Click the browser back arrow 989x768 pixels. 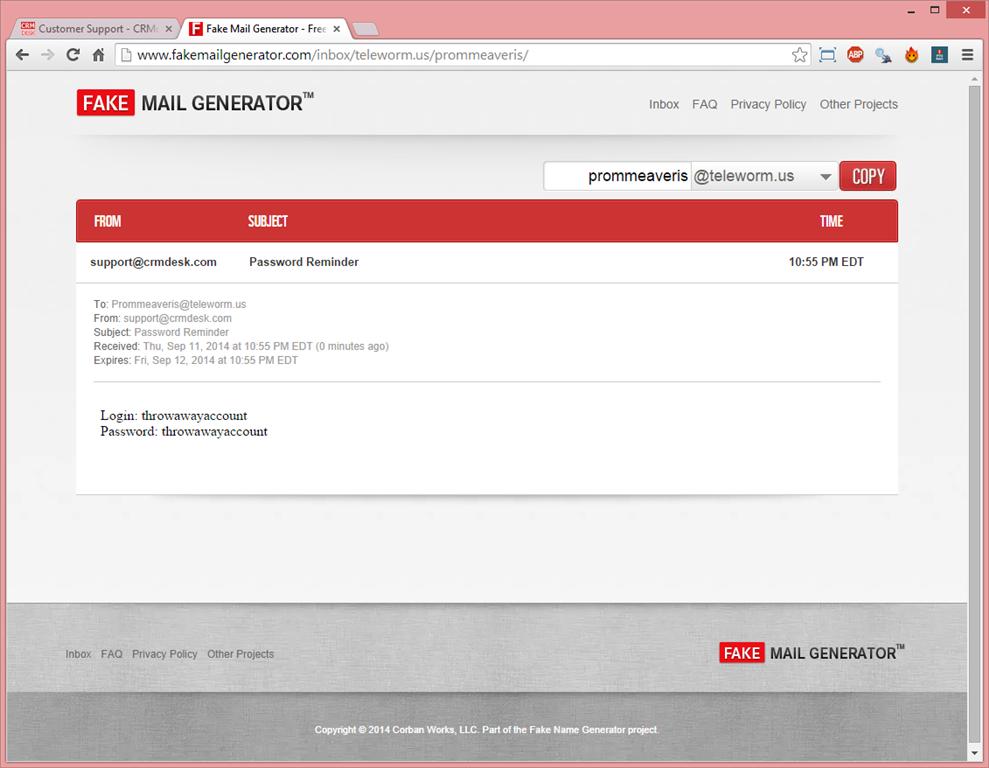pos(22,55)
